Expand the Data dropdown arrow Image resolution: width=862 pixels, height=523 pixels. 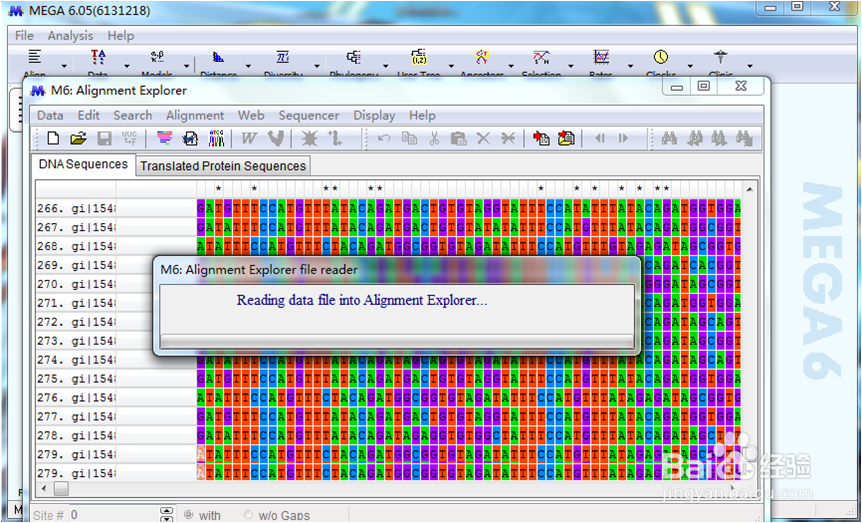coord(126,66)
